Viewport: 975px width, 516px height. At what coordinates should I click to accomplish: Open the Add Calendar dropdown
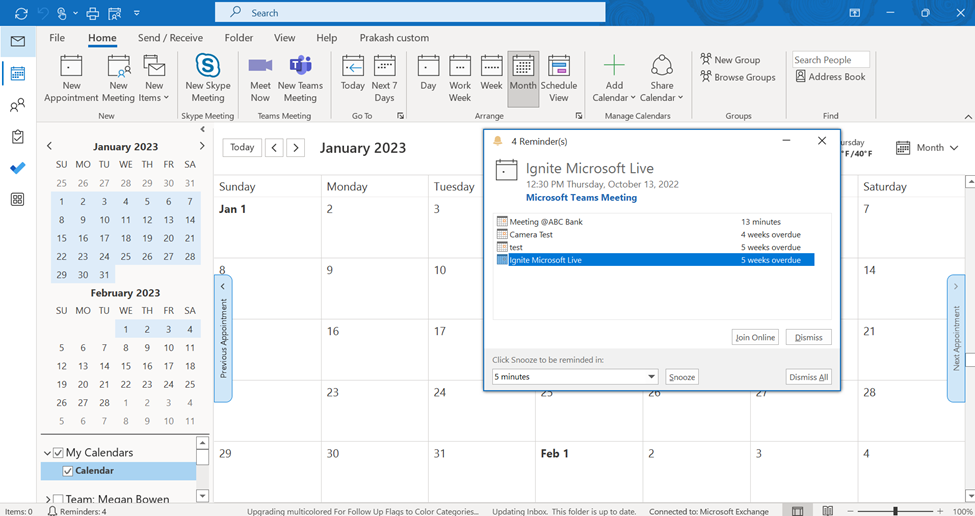pyautogui.click(x=614, y=78)
